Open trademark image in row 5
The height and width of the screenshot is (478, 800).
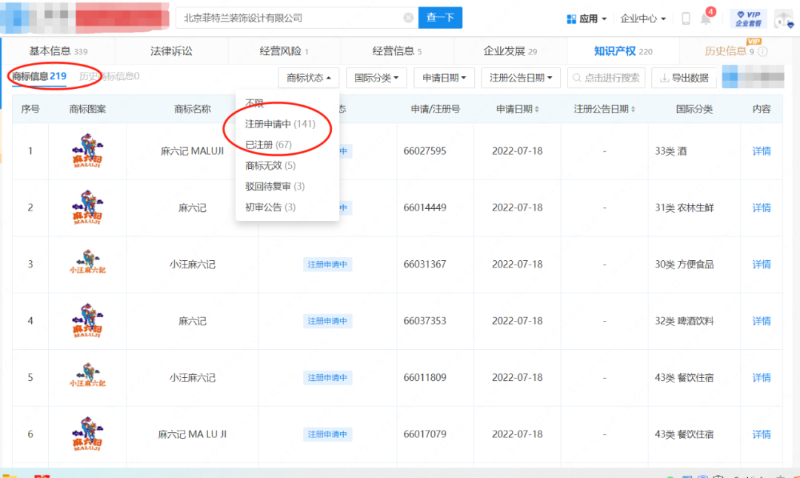[87, 375]
